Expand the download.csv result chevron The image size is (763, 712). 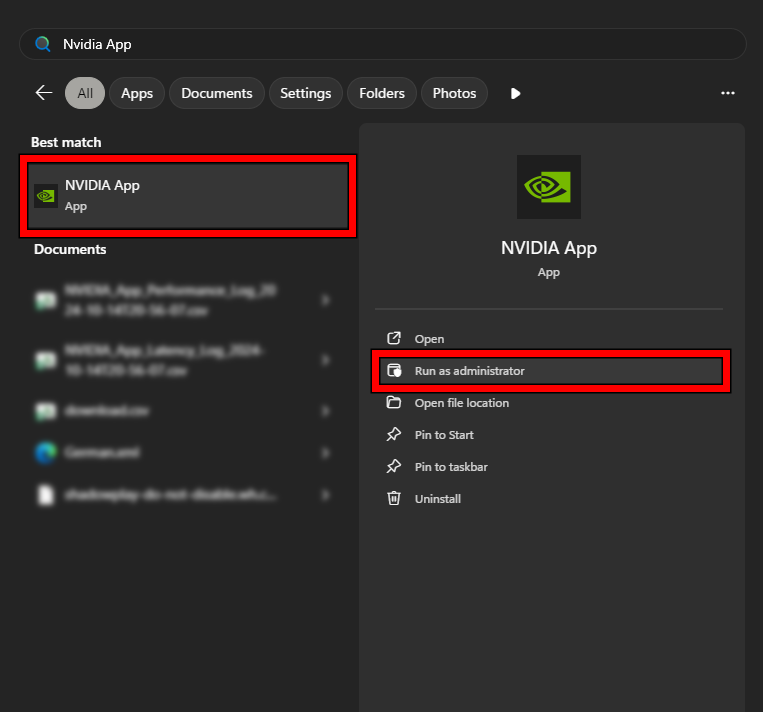[325, 411]
